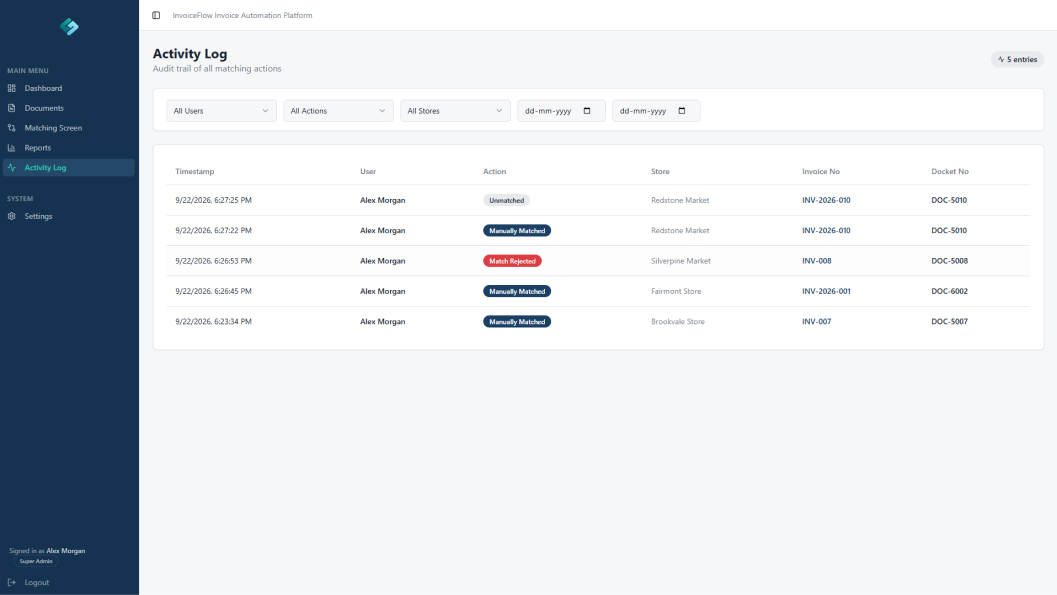
Task: Click the Dashboard grid icon
Action: (11, 88)
